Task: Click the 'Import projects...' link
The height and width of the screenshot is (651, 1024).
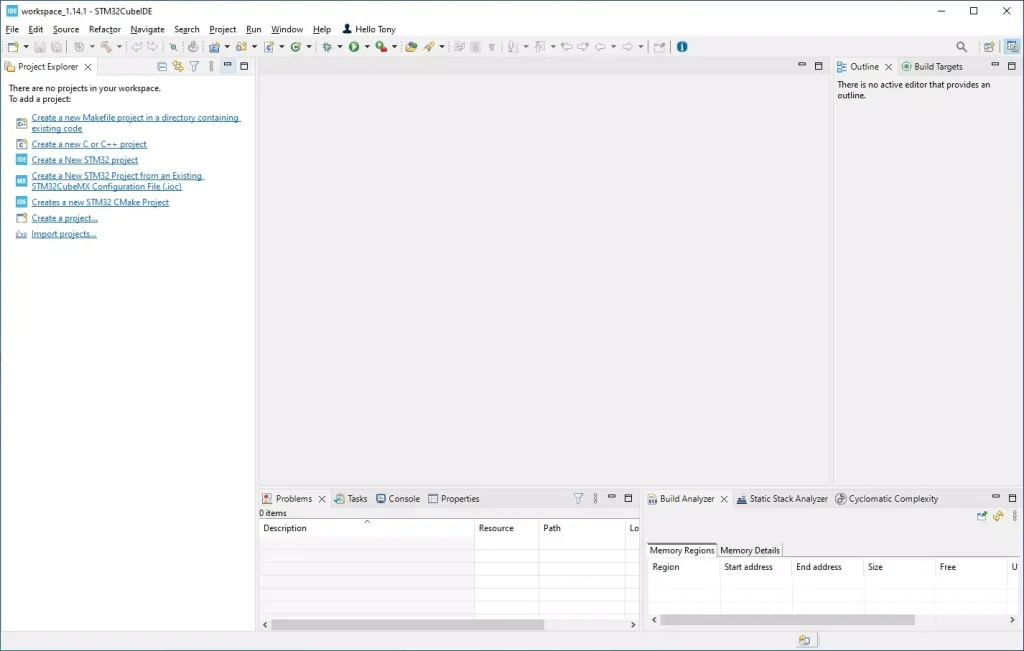Action: [64, 234]
